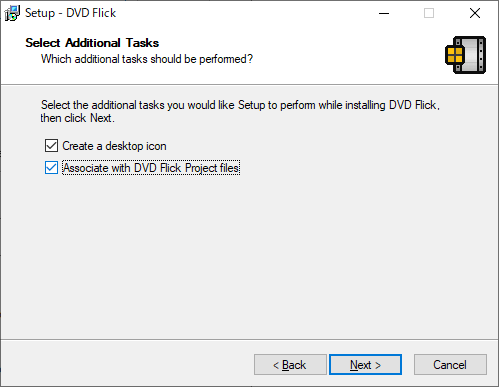The height and width of the screenshot is (387, 499).
Task: Close the Setup window with the X
Action: coord(475,13)
